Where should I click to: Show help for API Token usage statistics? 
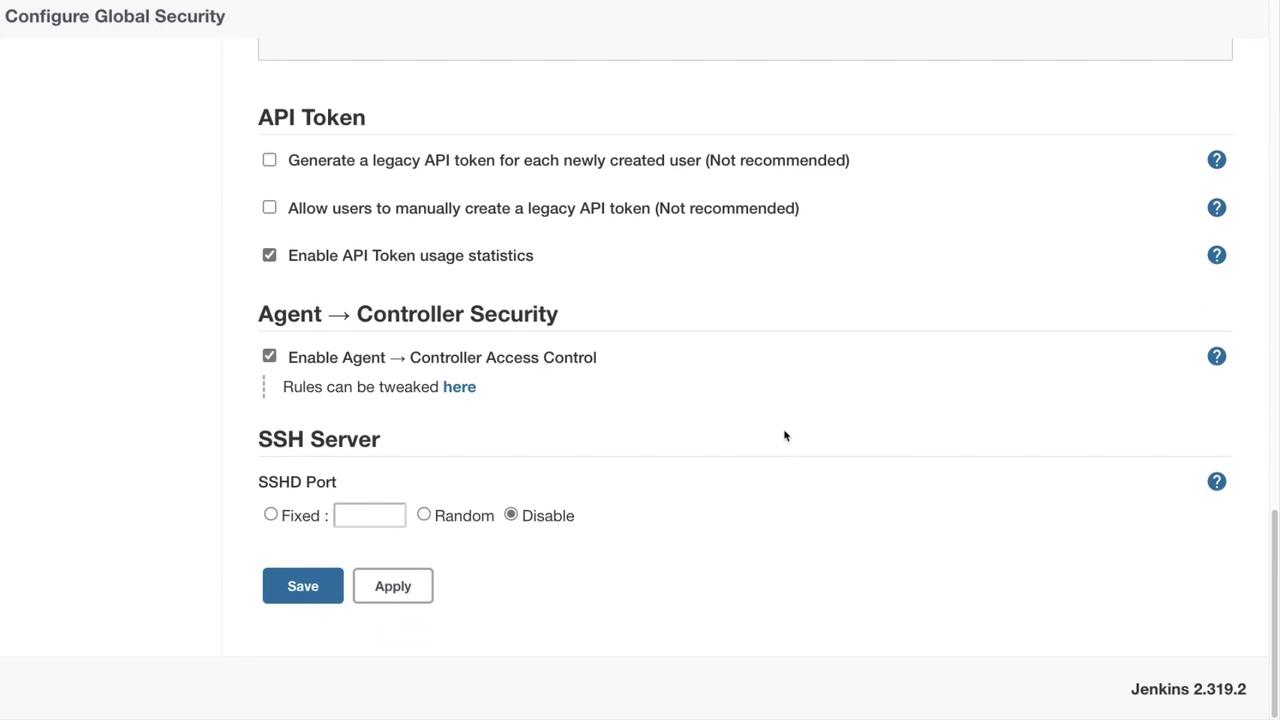click(x=1216, y=255)
